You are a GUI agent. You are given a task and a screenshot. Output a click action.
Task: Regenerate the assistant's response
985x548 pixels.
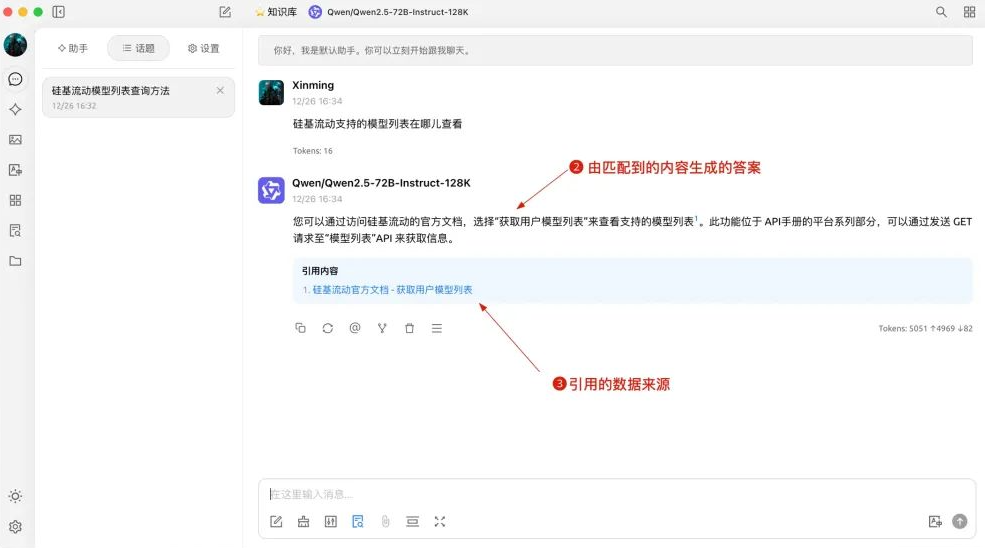coord(328,328)
